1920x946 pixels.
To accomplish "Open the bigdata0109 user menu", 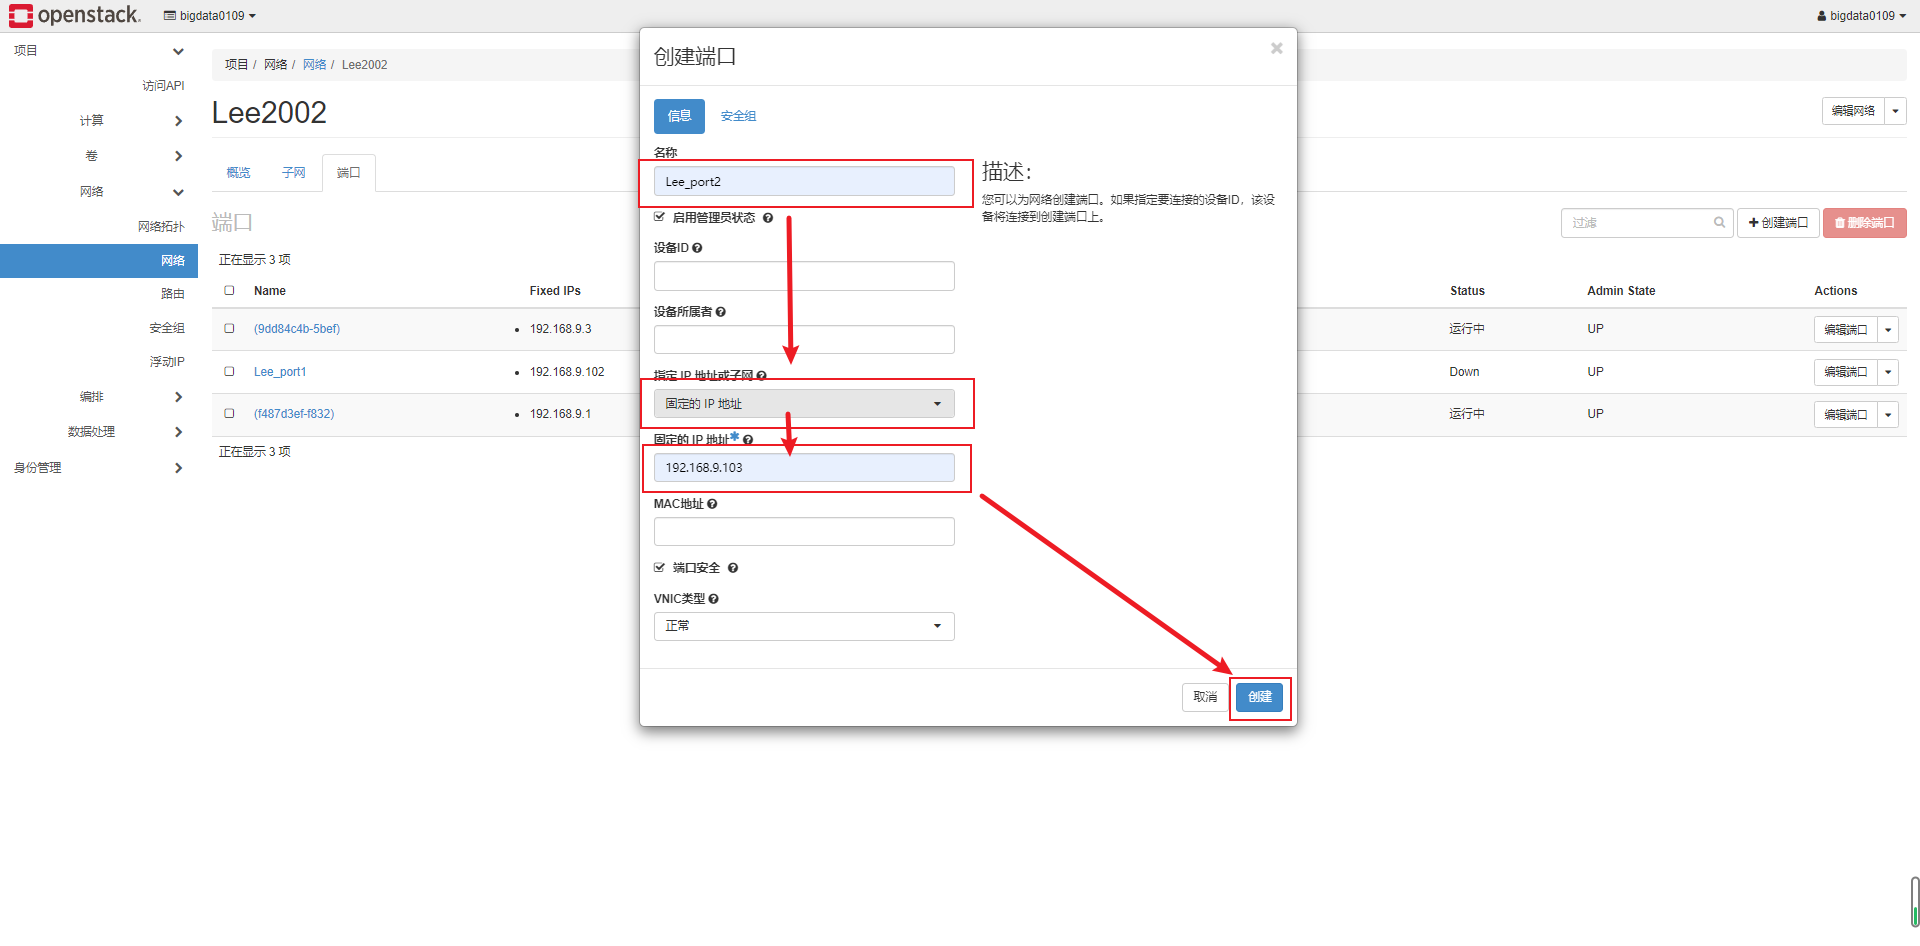I will (1861, 16).
